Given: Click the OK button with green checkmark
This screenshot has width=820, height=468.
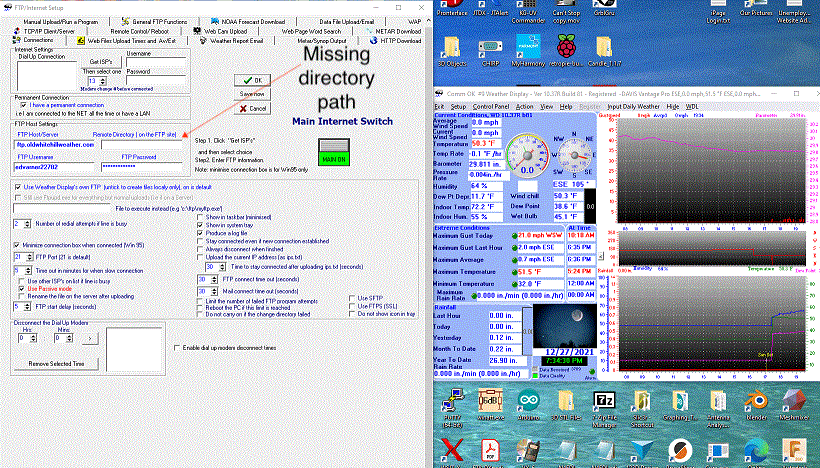Looking at the screenshot, I should click(252, 80).
